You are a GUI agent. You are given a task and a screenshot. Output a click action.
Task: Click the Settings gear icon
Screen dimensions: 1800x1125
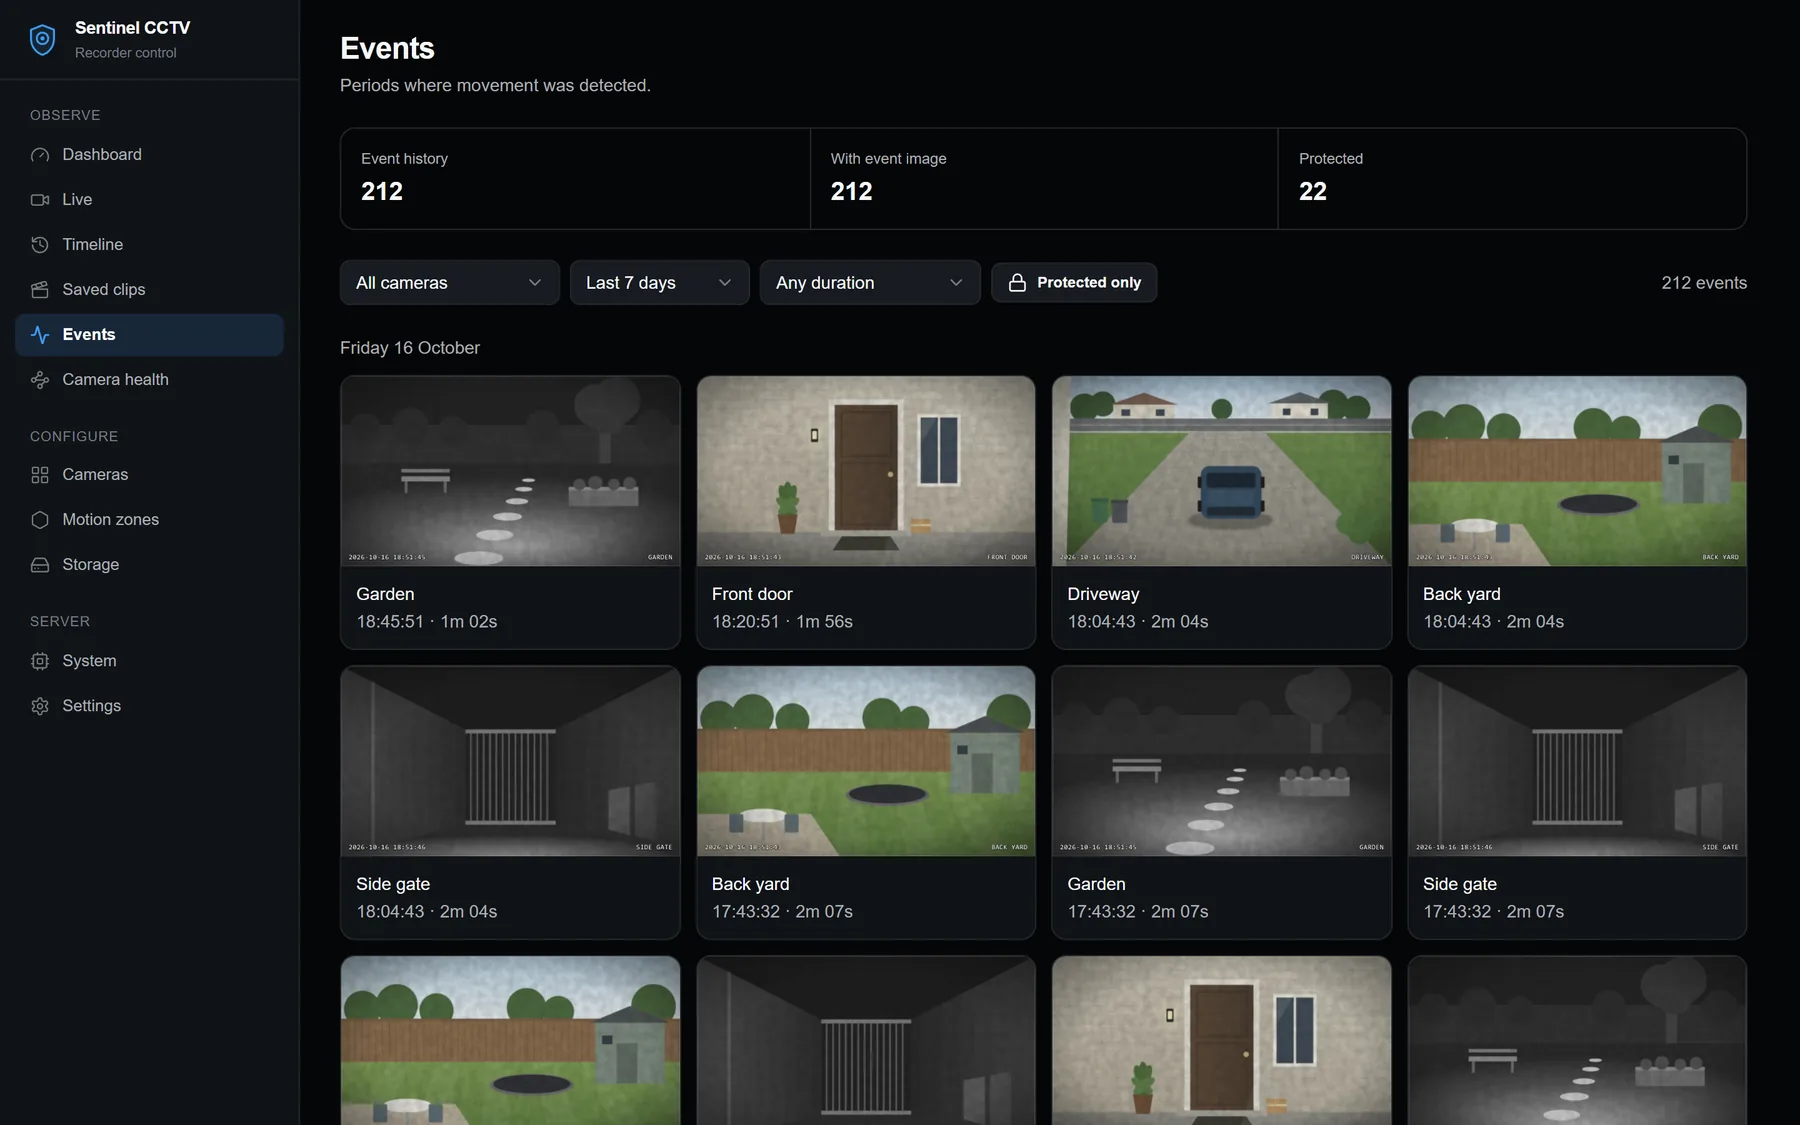(x=40, y=706)
